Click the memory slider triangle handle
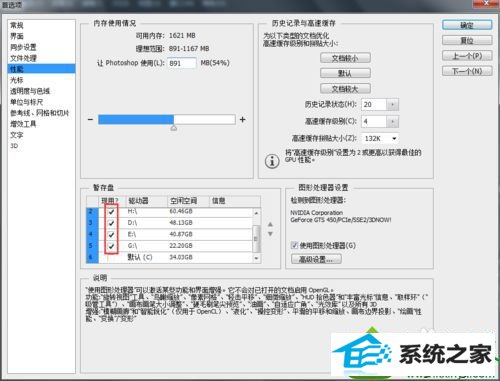Screen dimensions: 500x381 174,128
